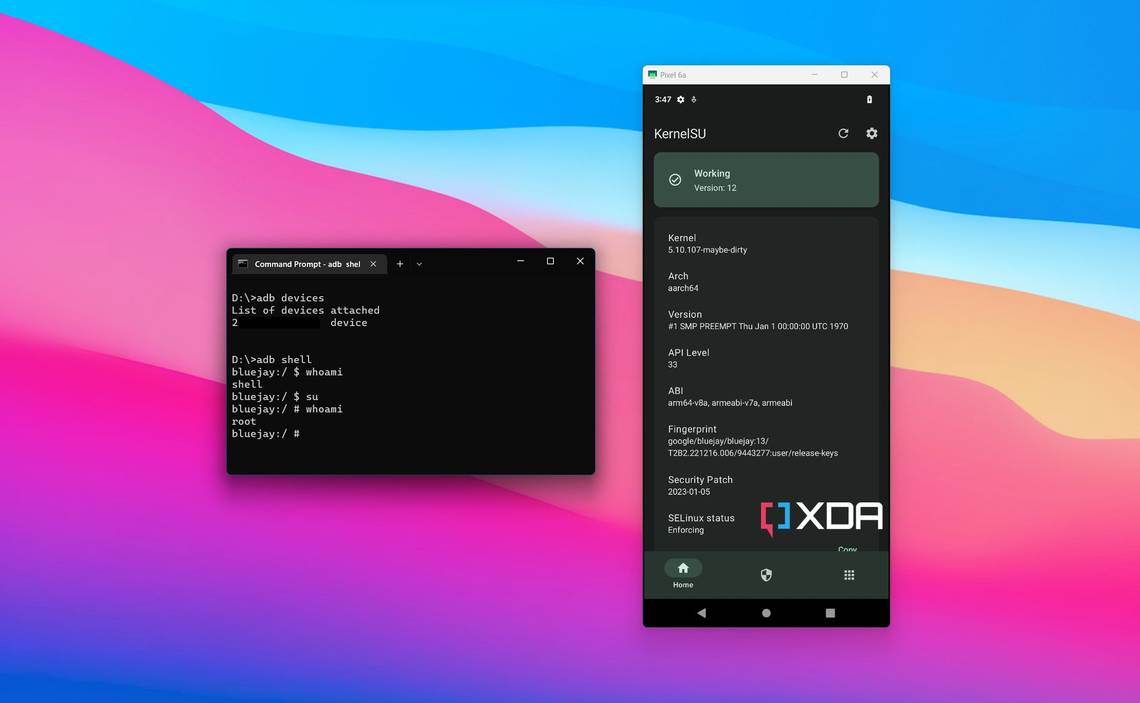
Task: Open KernelSU settings gear in app bar
Action: pyautogui.click(x=872, y=133)
